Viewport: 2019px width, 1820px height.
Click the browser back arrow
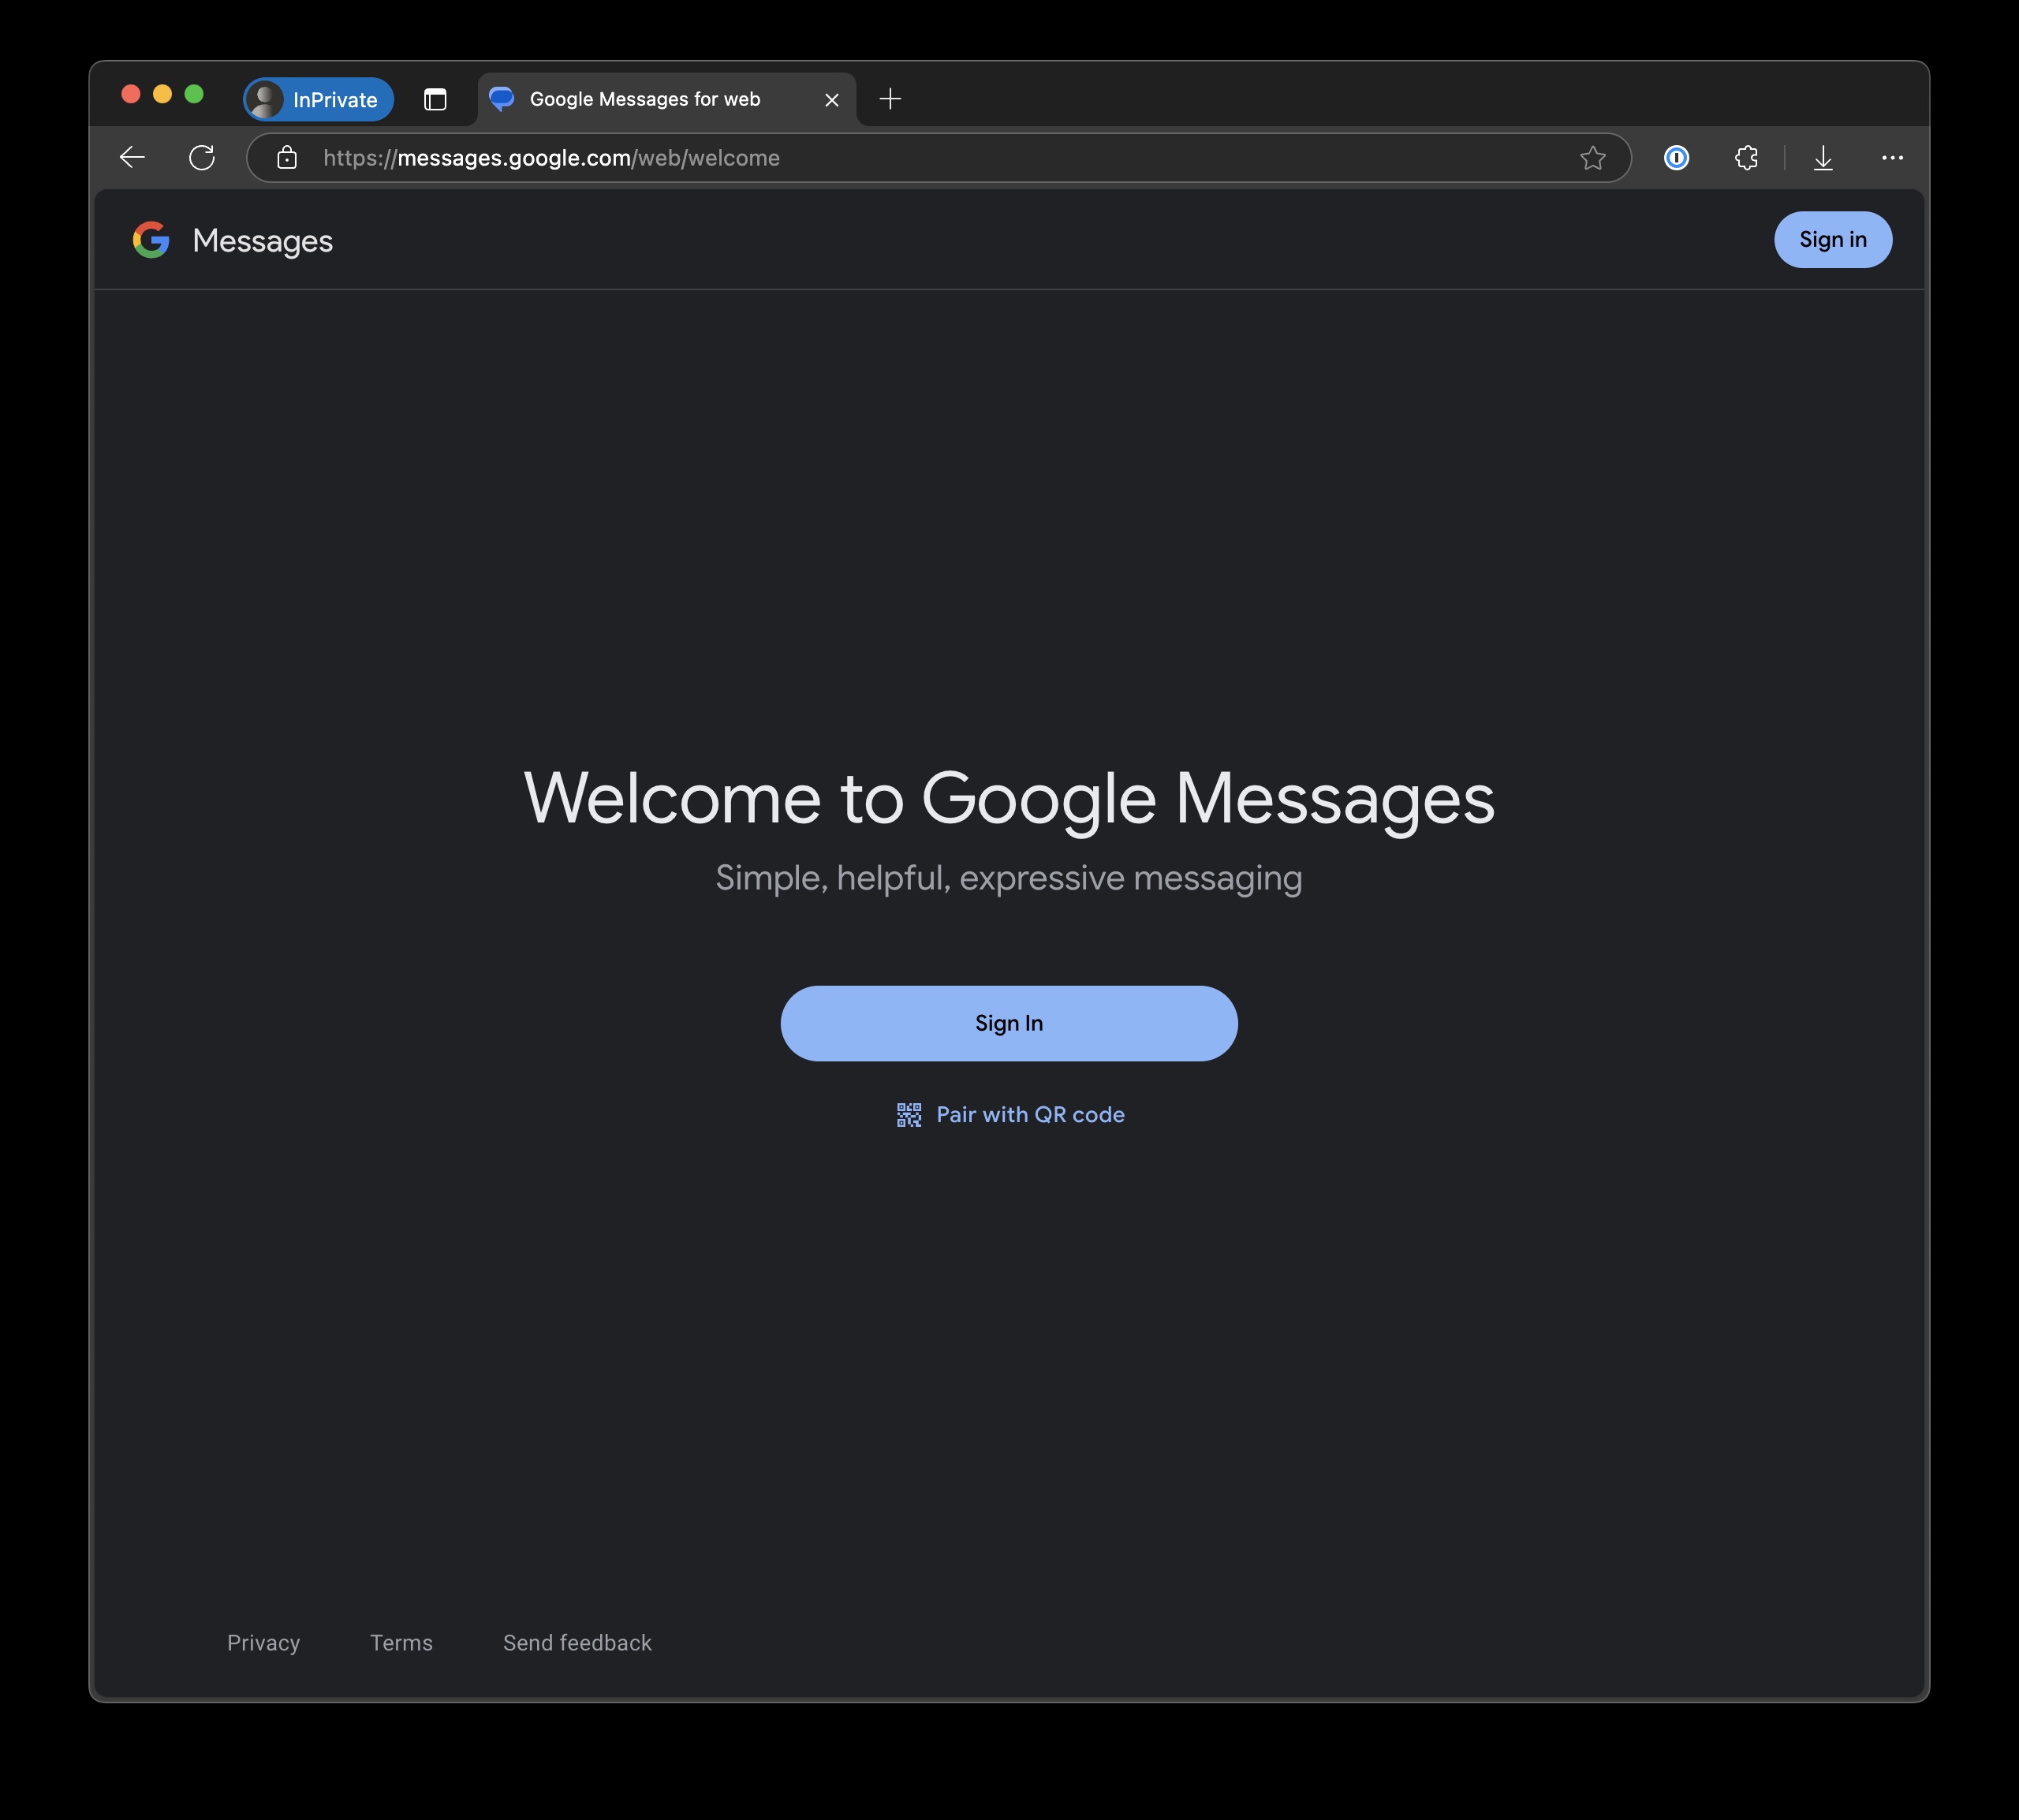(133, 158)
